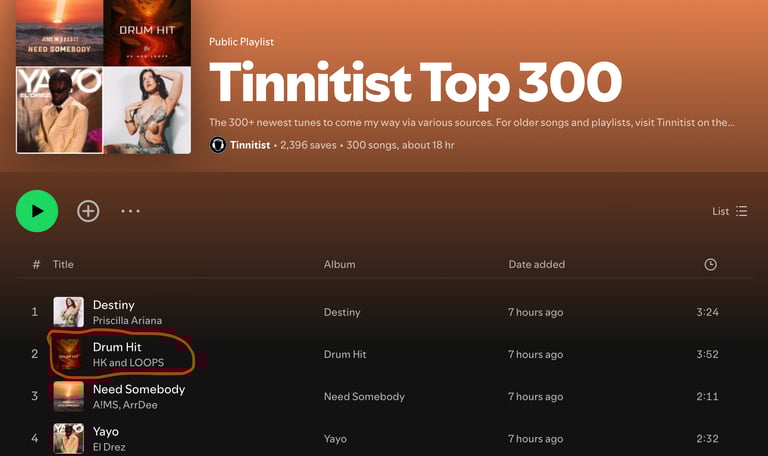Click track number 3 for Need Somebody
The height and width of the screenshot is (456, 768).
pyautogui.click(x=35, y=396)
